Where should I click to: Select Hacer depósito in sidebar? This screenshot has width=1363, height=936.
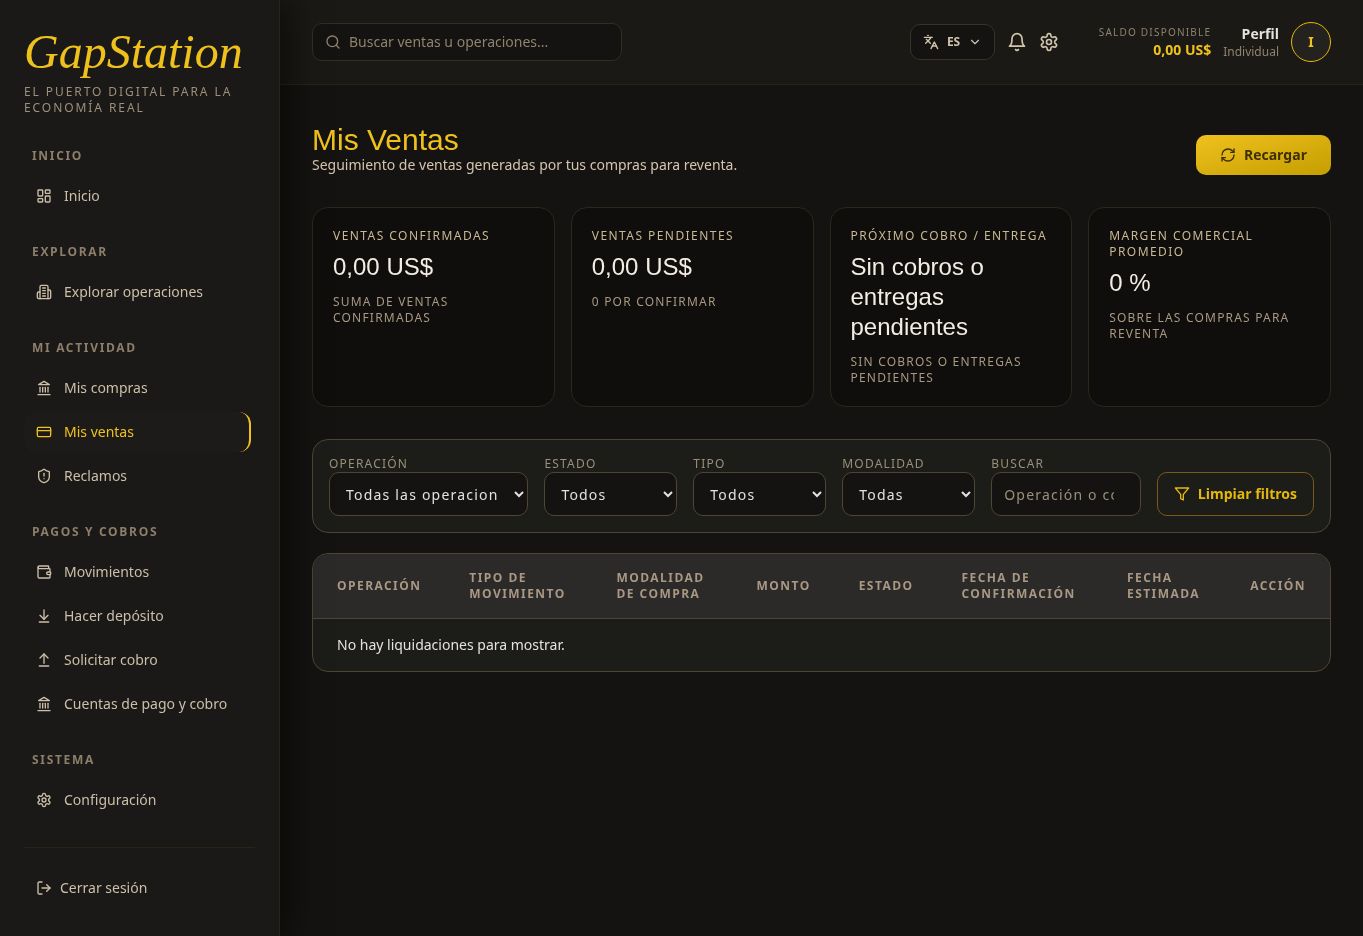pyautogui.click(x=139, y=616)
